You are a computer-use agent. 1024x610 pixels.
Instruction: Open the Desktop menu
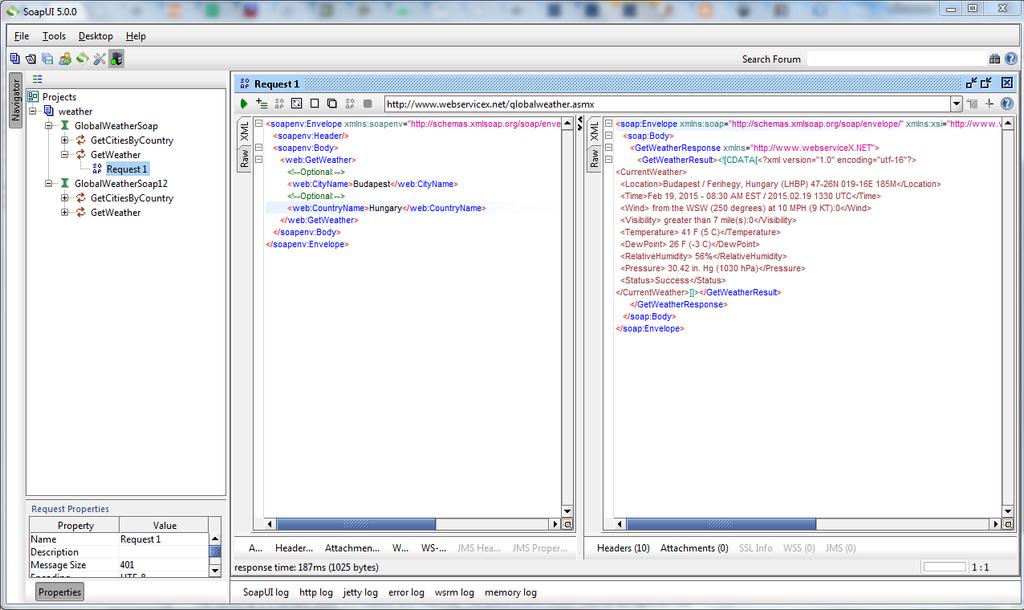click(x=95, y=36)
